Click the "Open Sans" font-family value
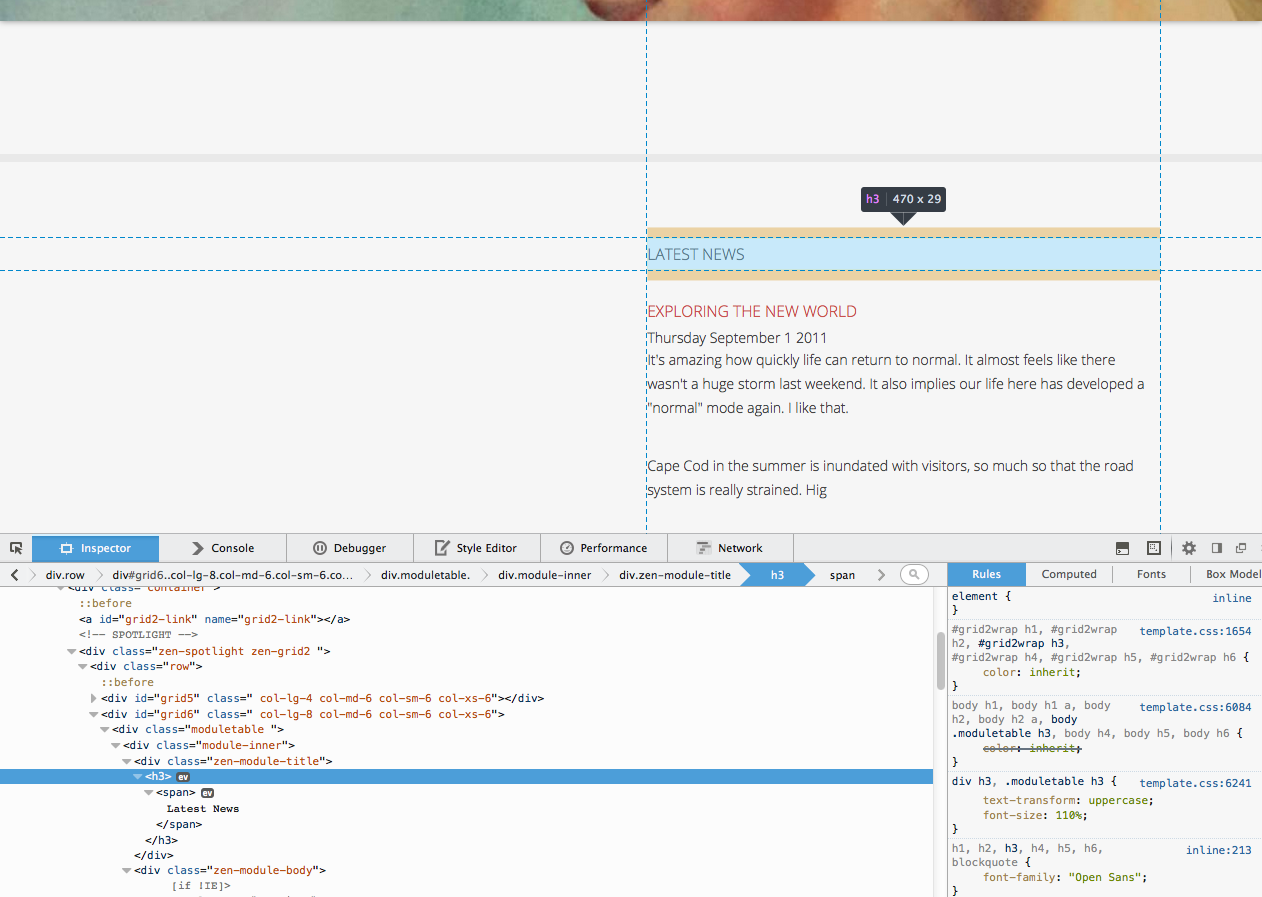 click(x=1104, y=877)
